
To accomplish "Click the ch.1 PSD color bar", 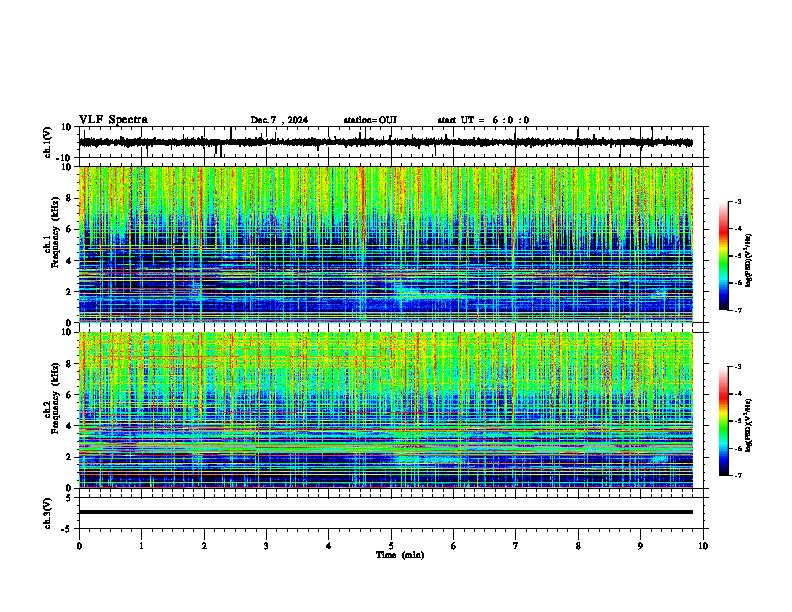I will [x=723, y=255].
